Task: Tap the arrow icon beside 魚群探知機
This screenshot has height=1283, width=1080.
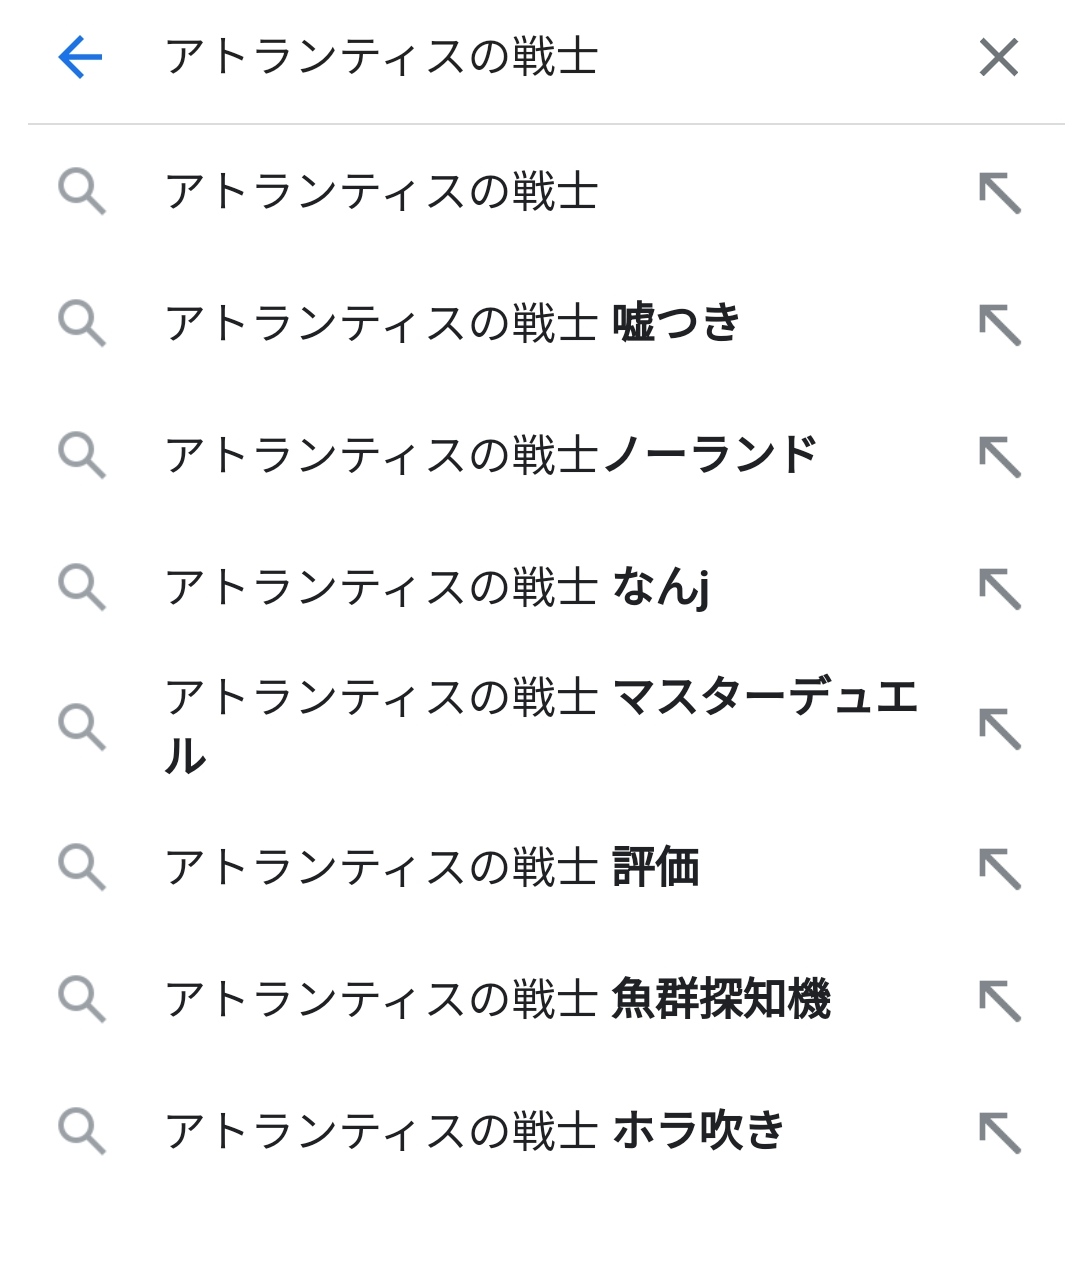Action: click(x=999, y=1001)
